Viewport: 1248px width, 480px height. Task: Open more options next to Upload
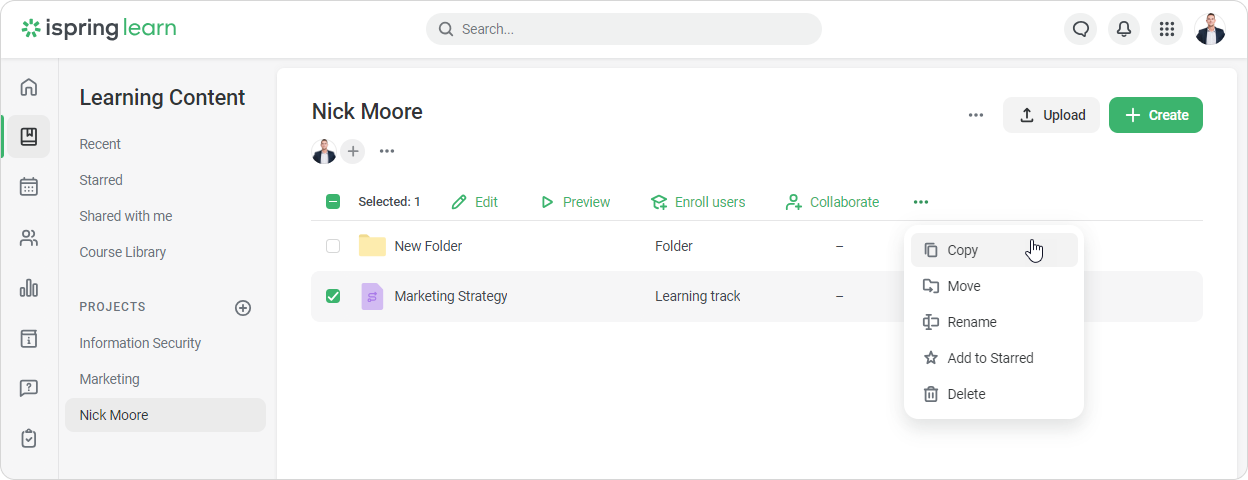coord(976,115)
